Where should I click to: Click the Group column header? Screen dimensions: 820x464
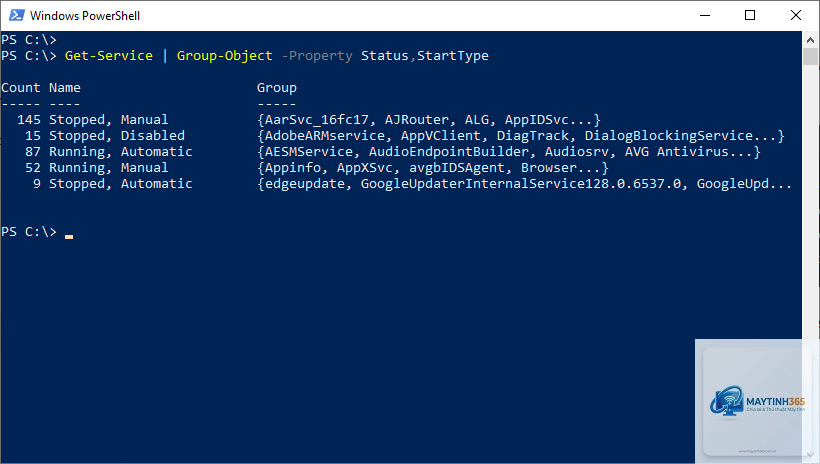tap(277, 88)
